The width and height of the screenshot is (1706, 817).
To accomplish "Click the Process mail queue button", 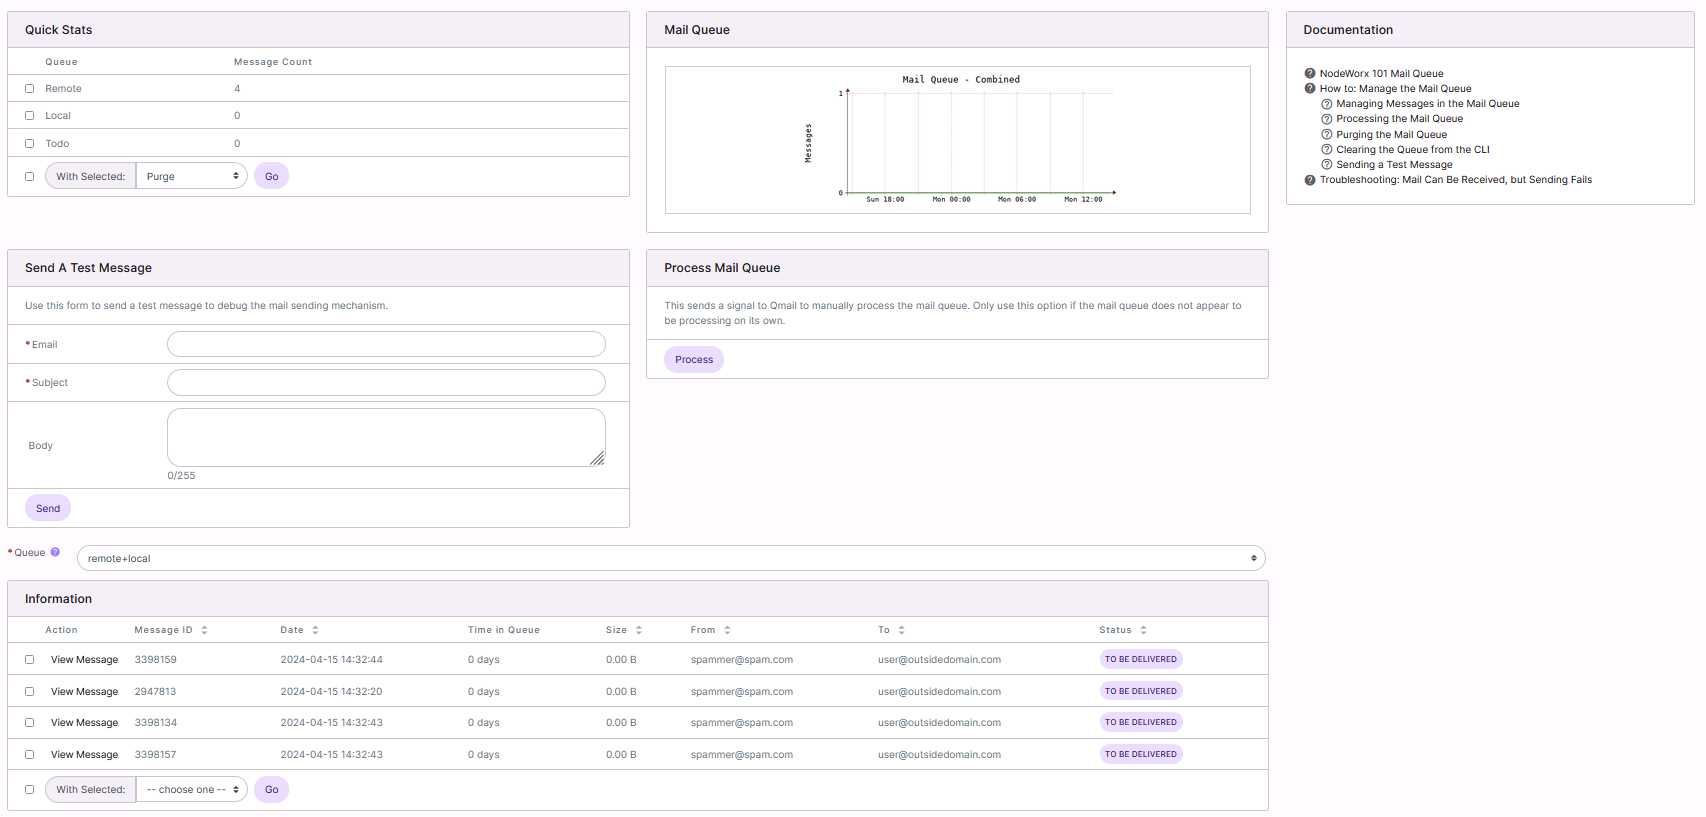I will click(x=694, y=359).
